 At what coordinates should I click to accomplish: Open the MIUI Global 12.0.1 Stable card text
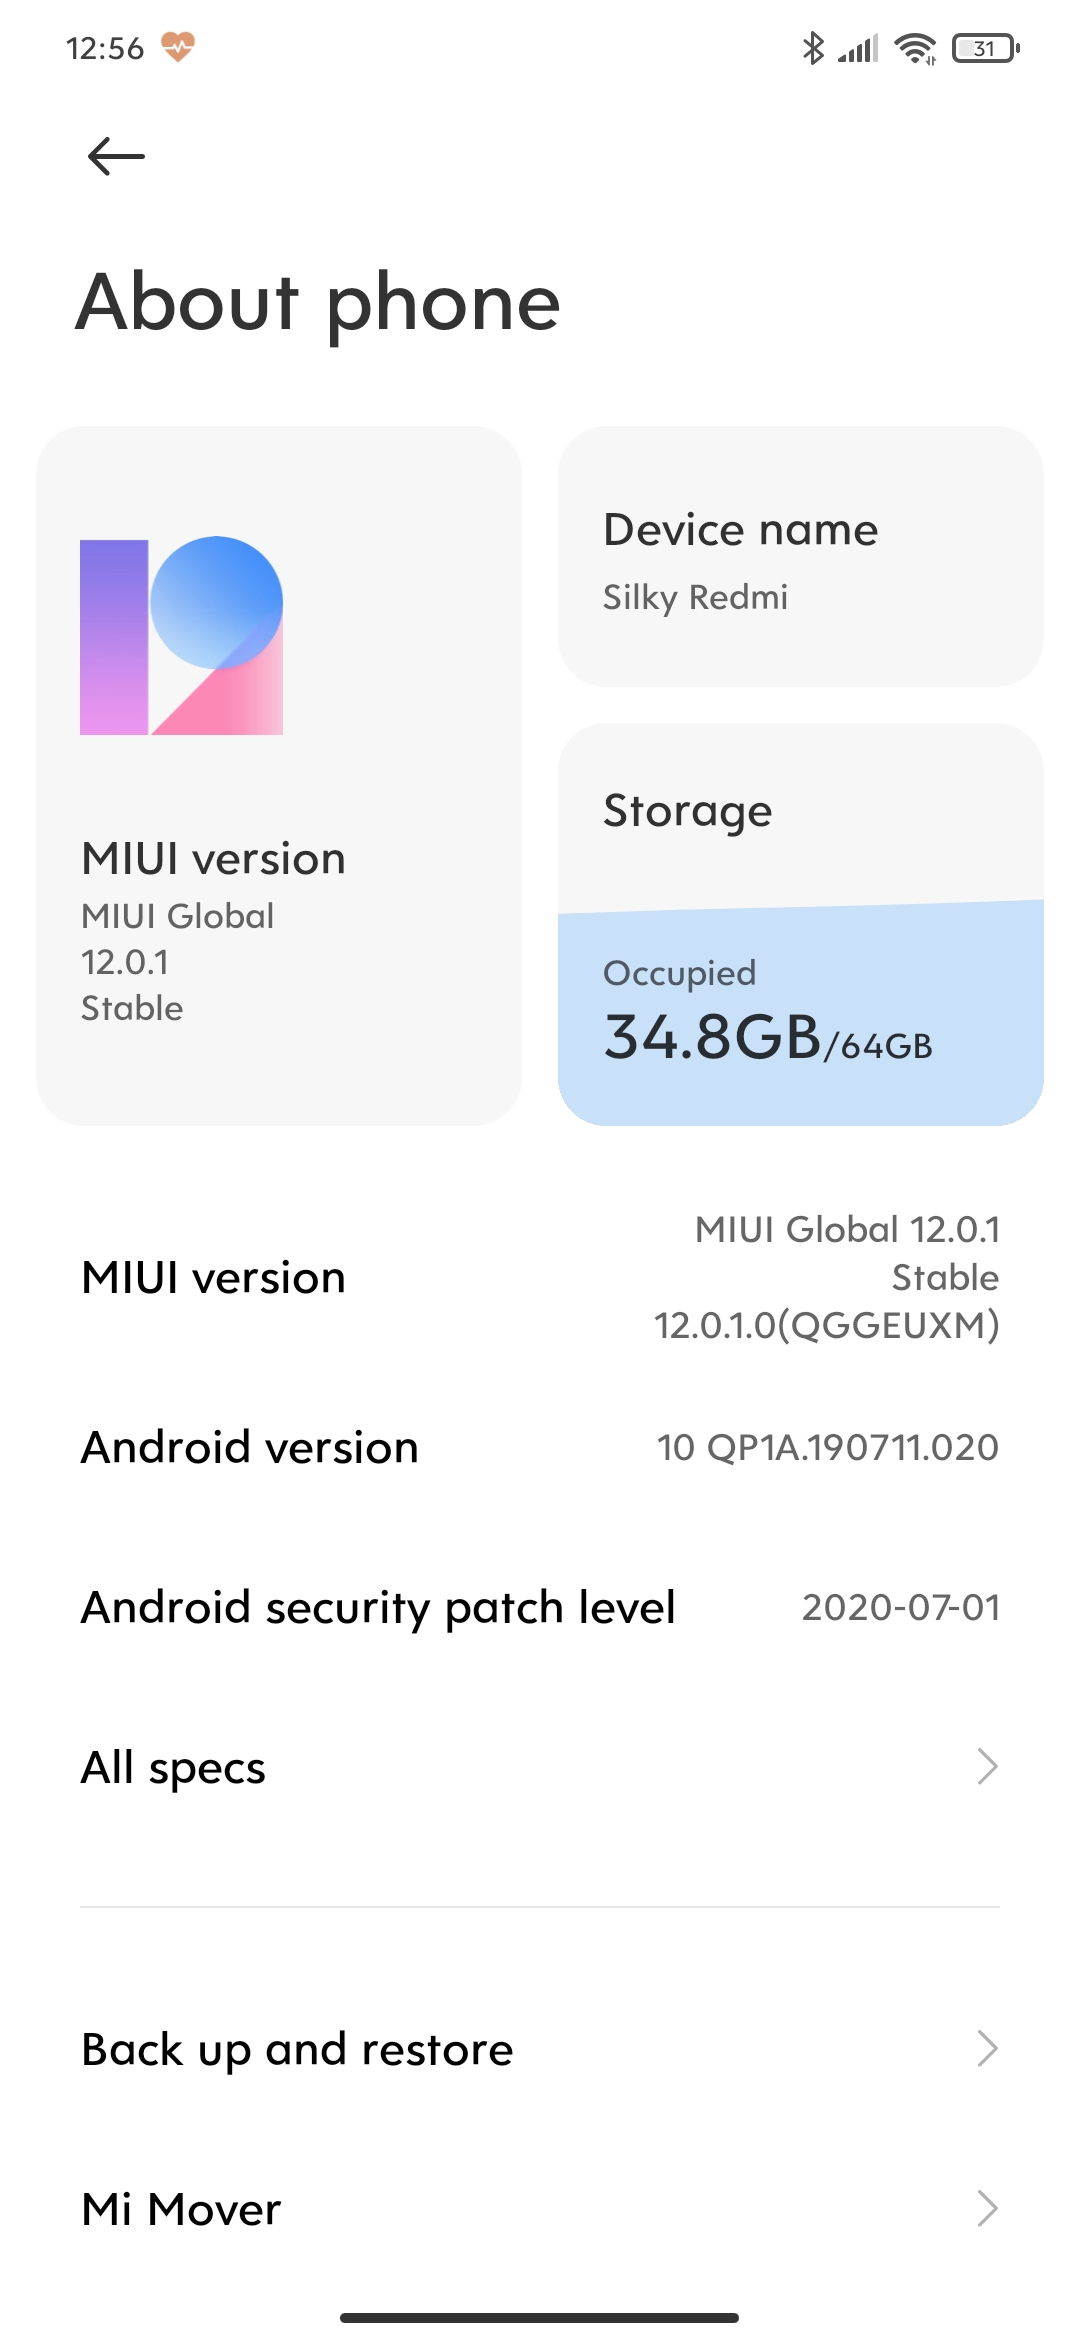[x=178, y=962]
